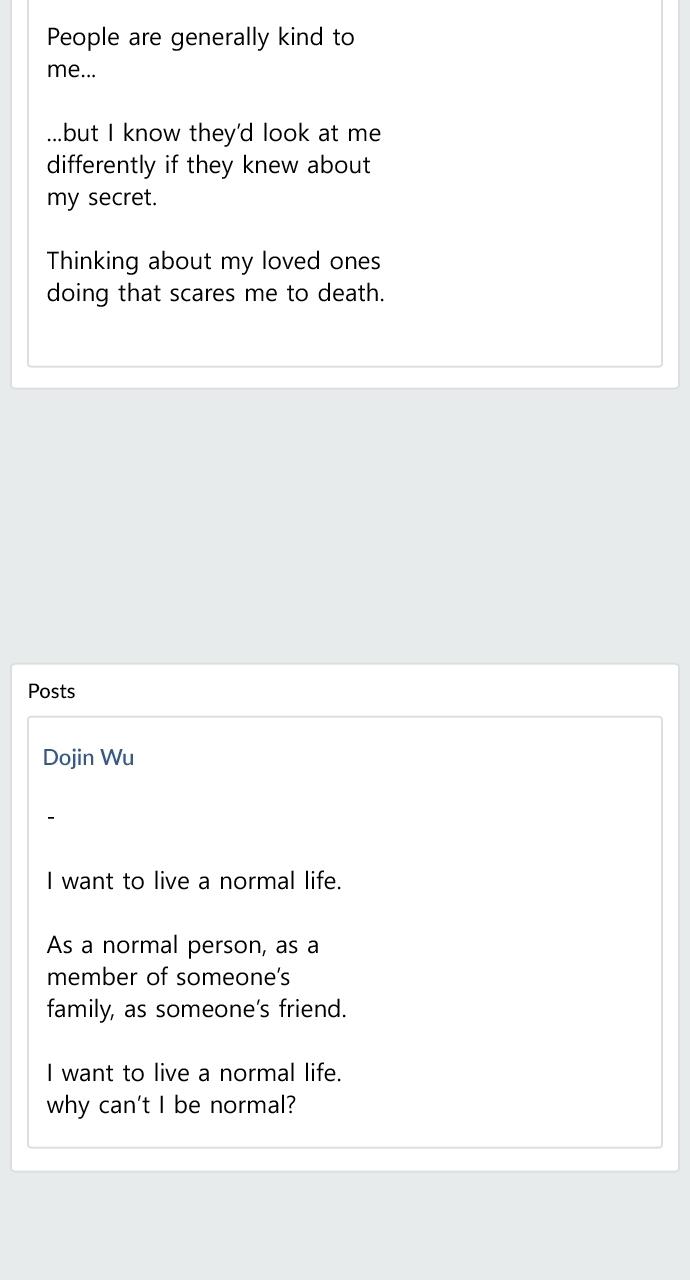
Task: Click the Posts section heading
Action: pos(52,691)
